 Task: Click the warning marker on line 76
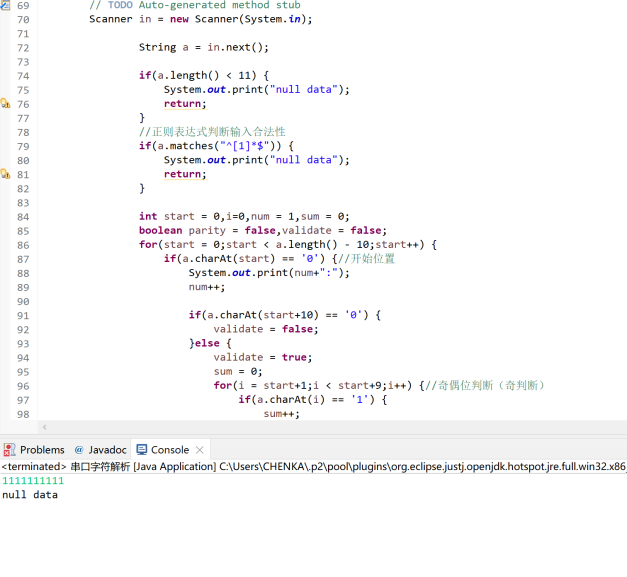point(5,104)
